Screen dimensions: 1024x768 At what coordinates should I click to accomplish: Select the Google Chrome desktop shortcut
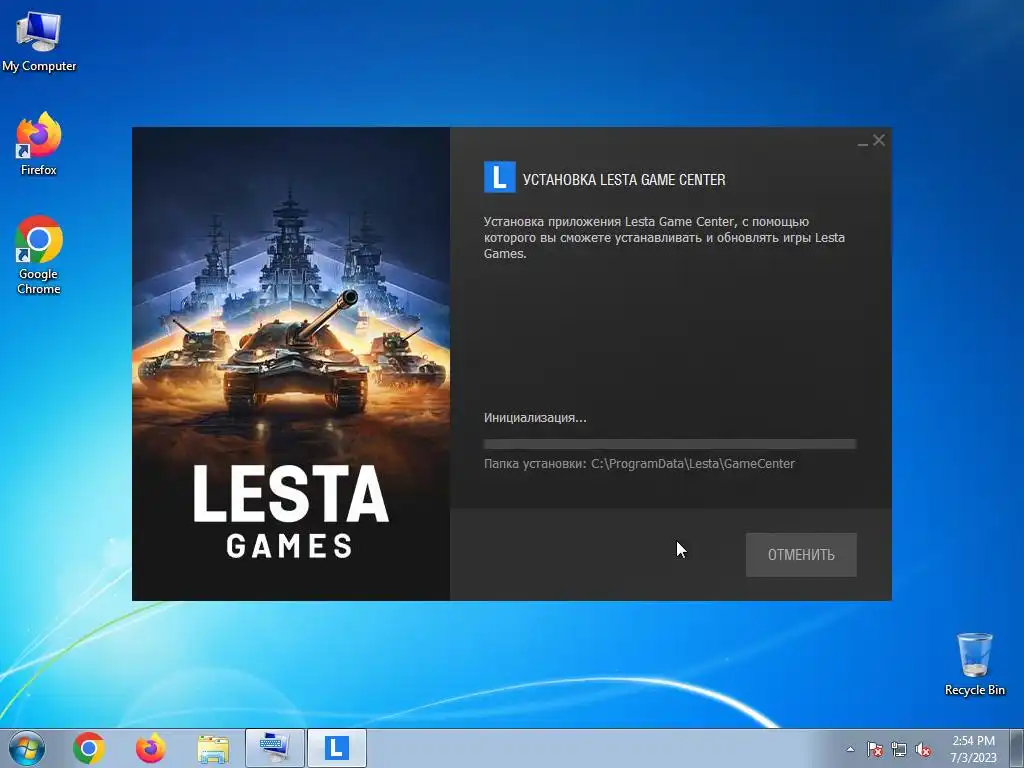39,255
